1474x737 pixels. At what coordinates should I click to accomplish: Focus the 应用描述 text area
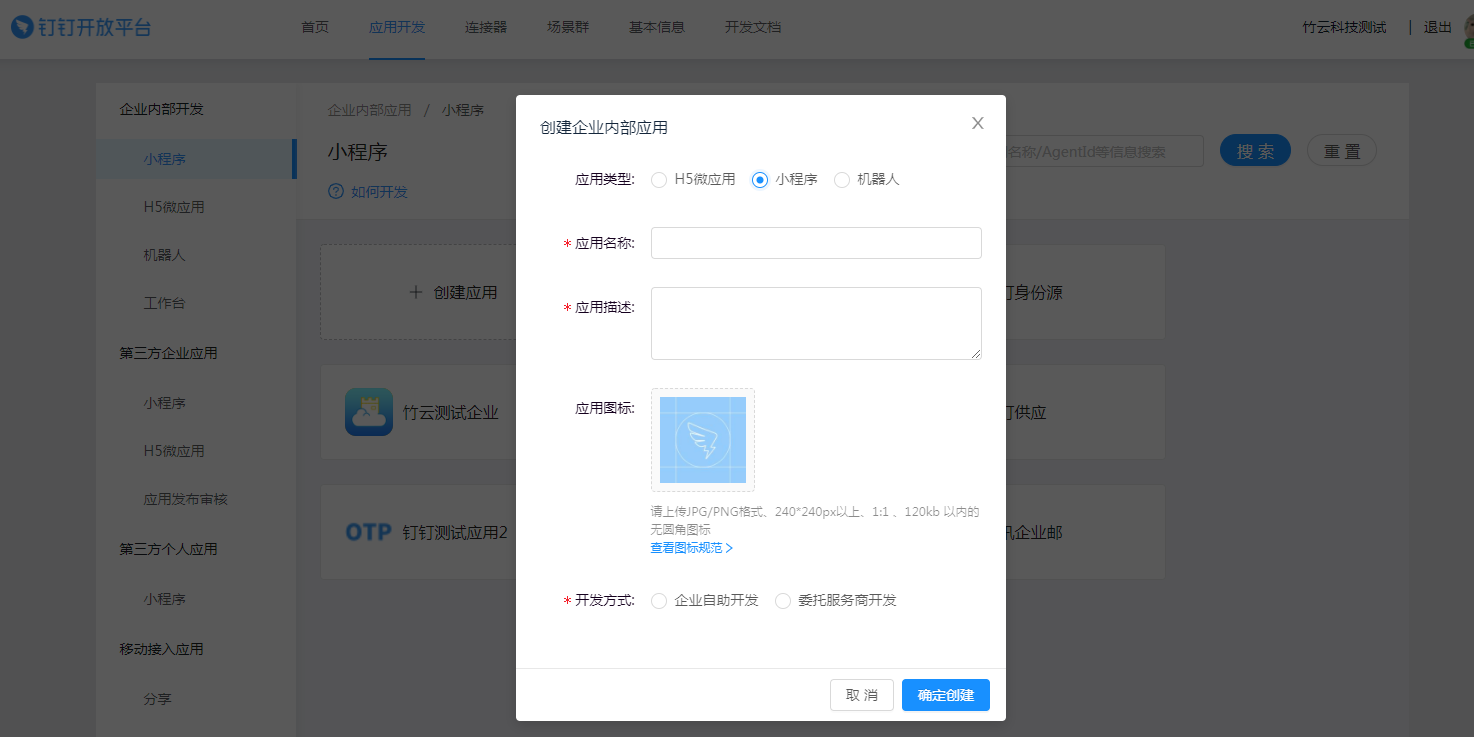(x=816, y=323)
